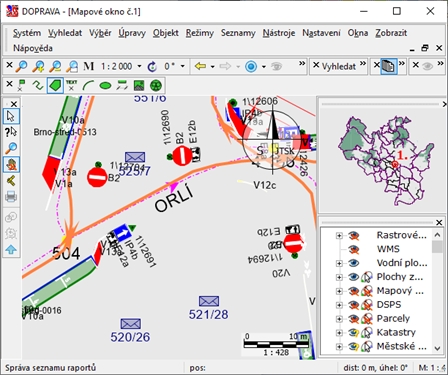This screenshot has width=448, height=375.
Task: Toggle visibility of Vodní plochy layer
Action: 354,263
